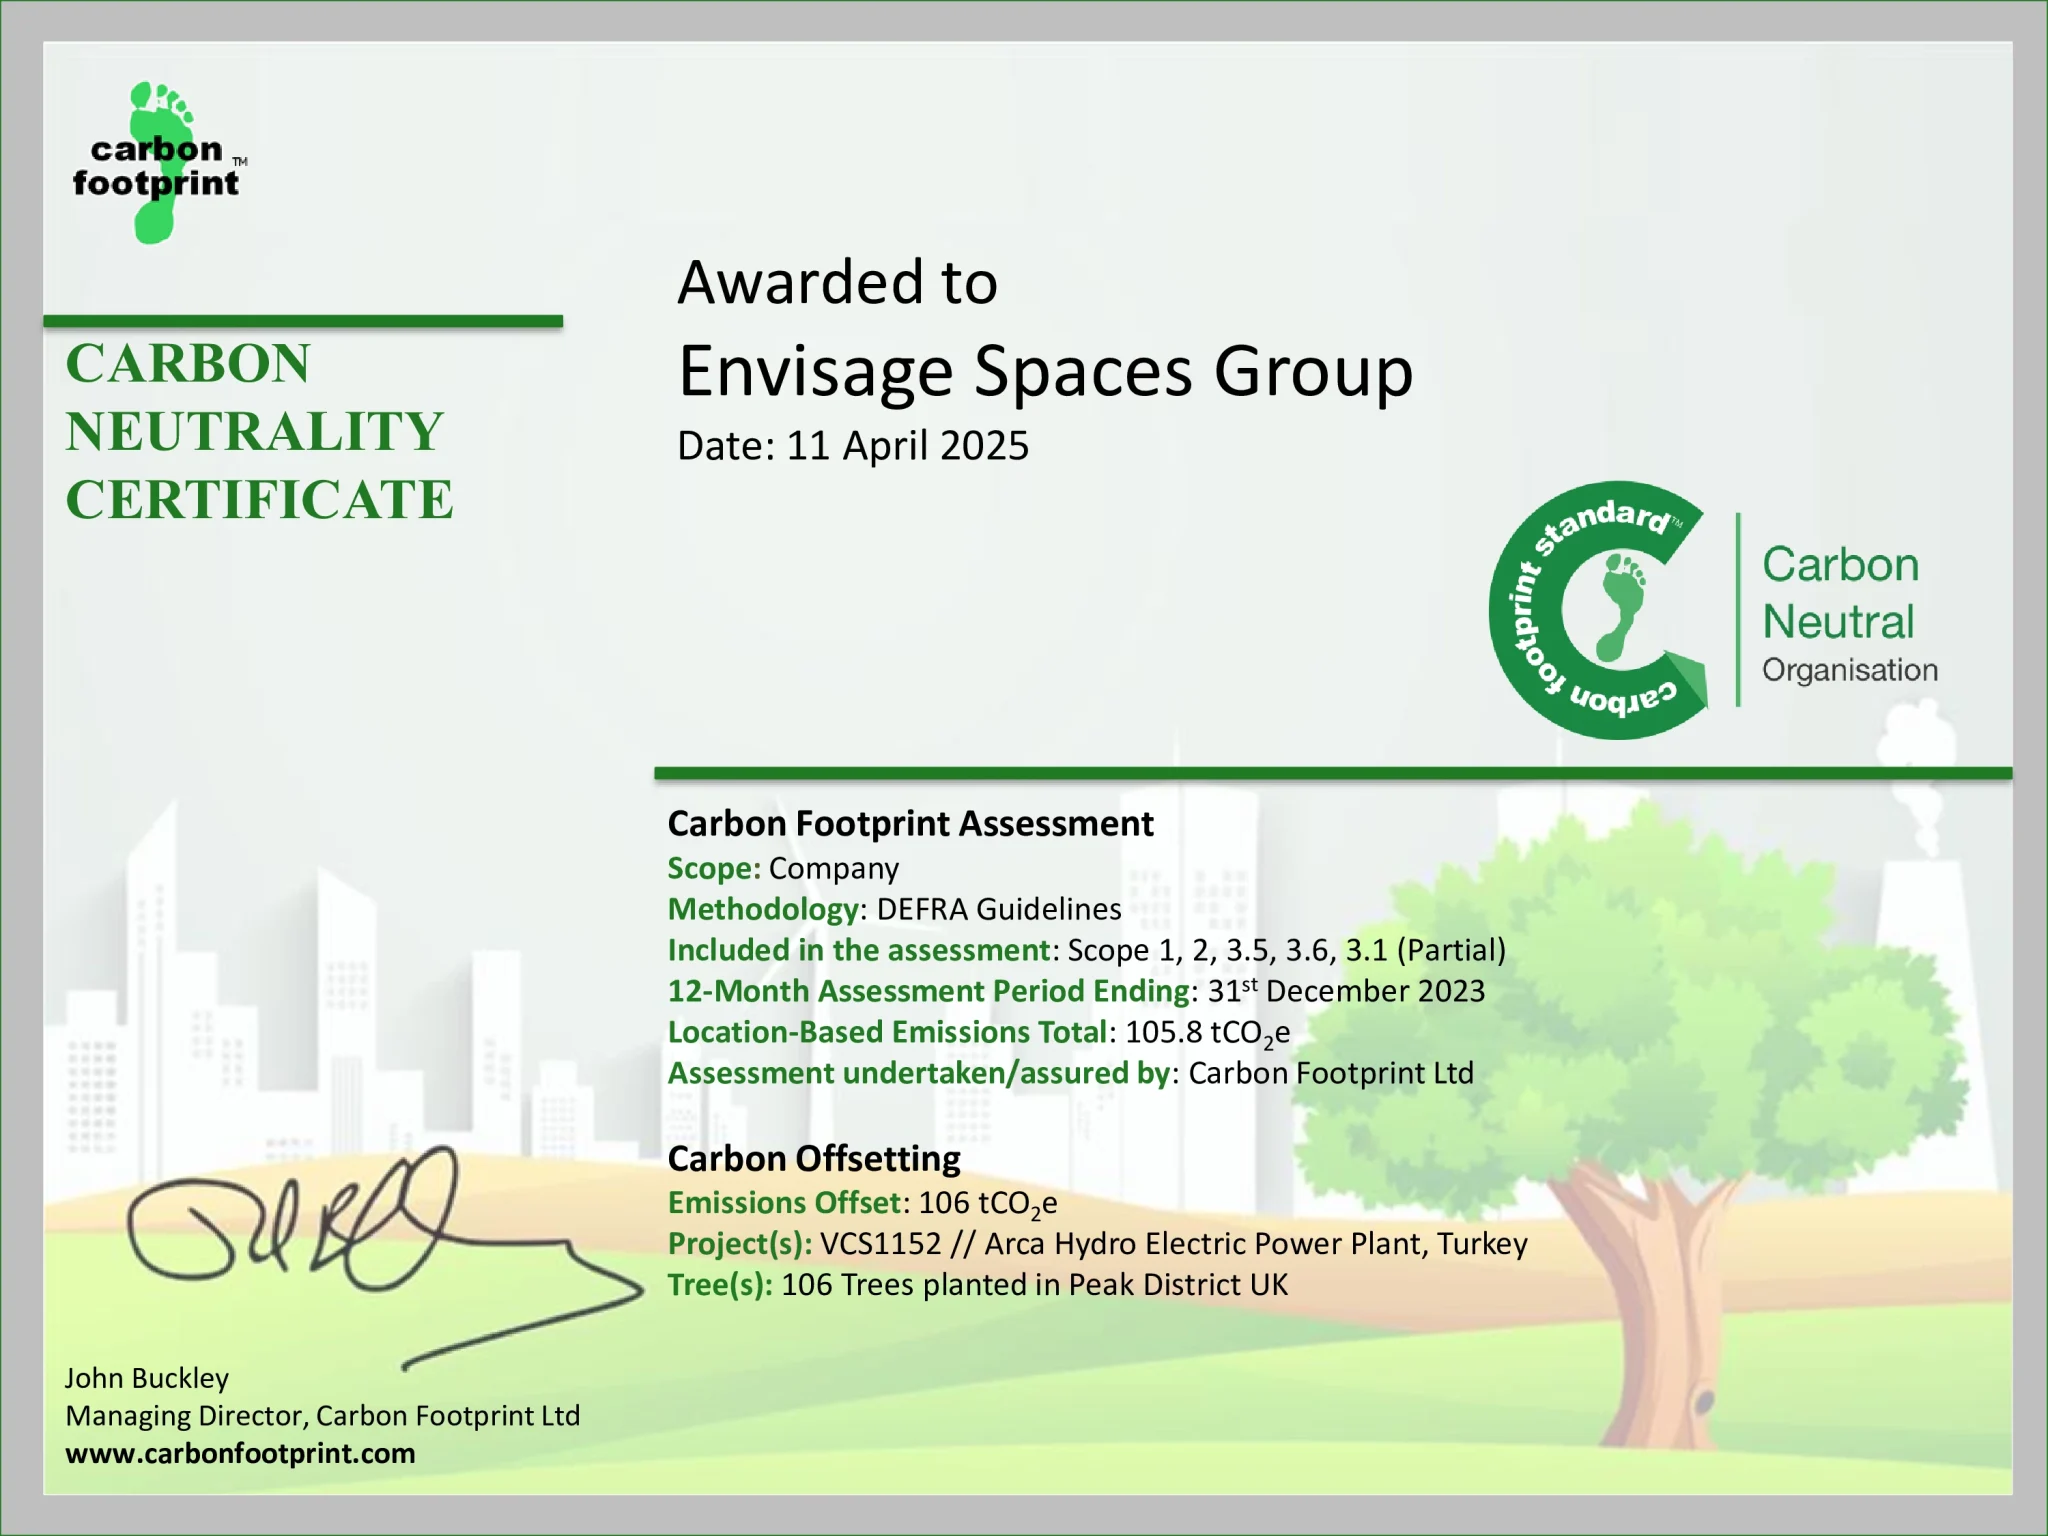Click the Carbon Neutrality Certificate title
This screenshot has width=2048, height=1536.
point(258,431)
